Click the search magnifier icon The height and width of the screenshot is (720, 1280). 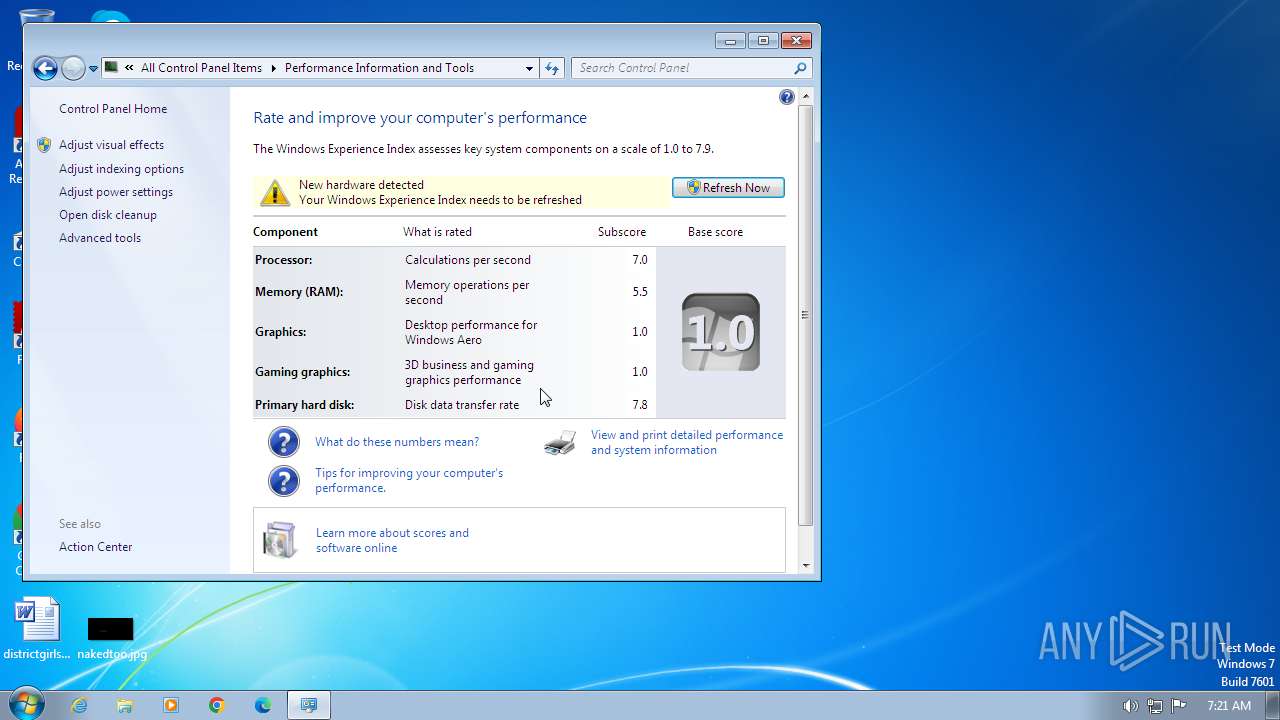point(800,68)
